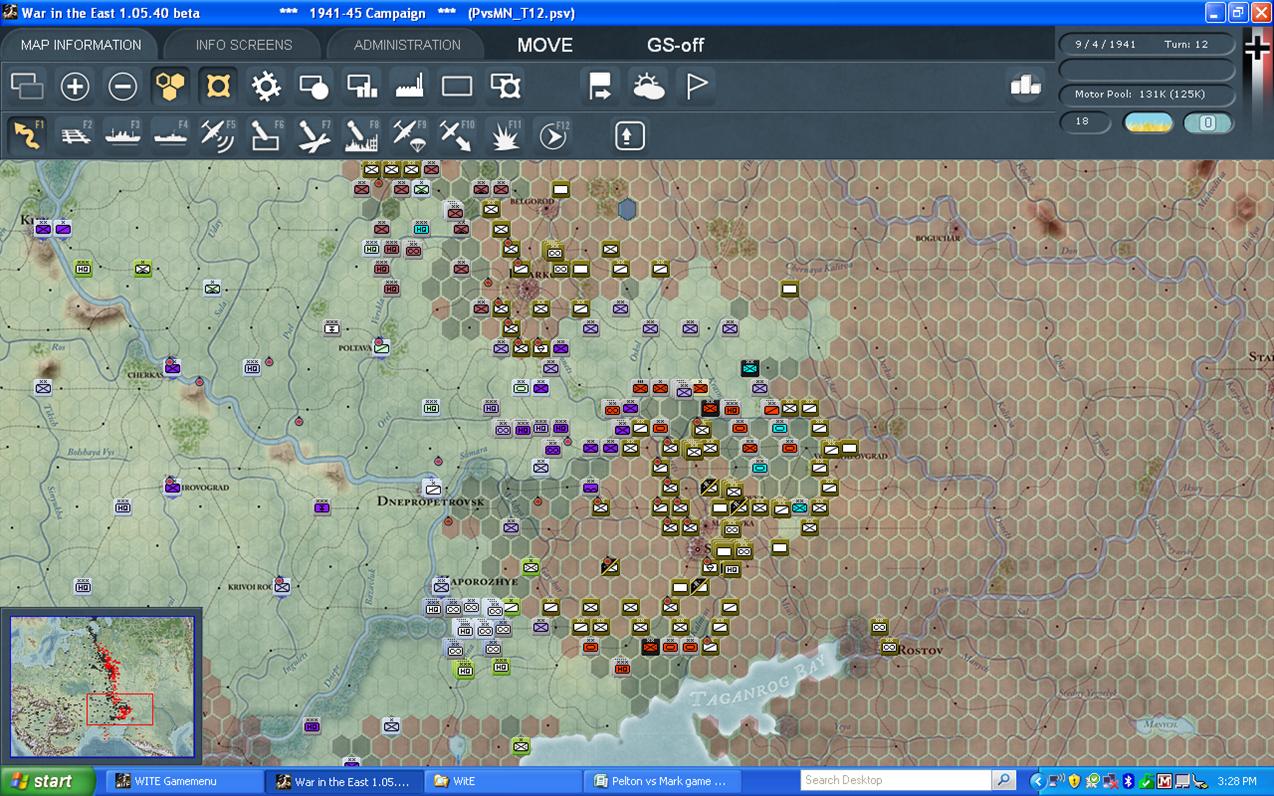Select F8 bomb city mode
The image size is (1274, 796).
(362, 135)
